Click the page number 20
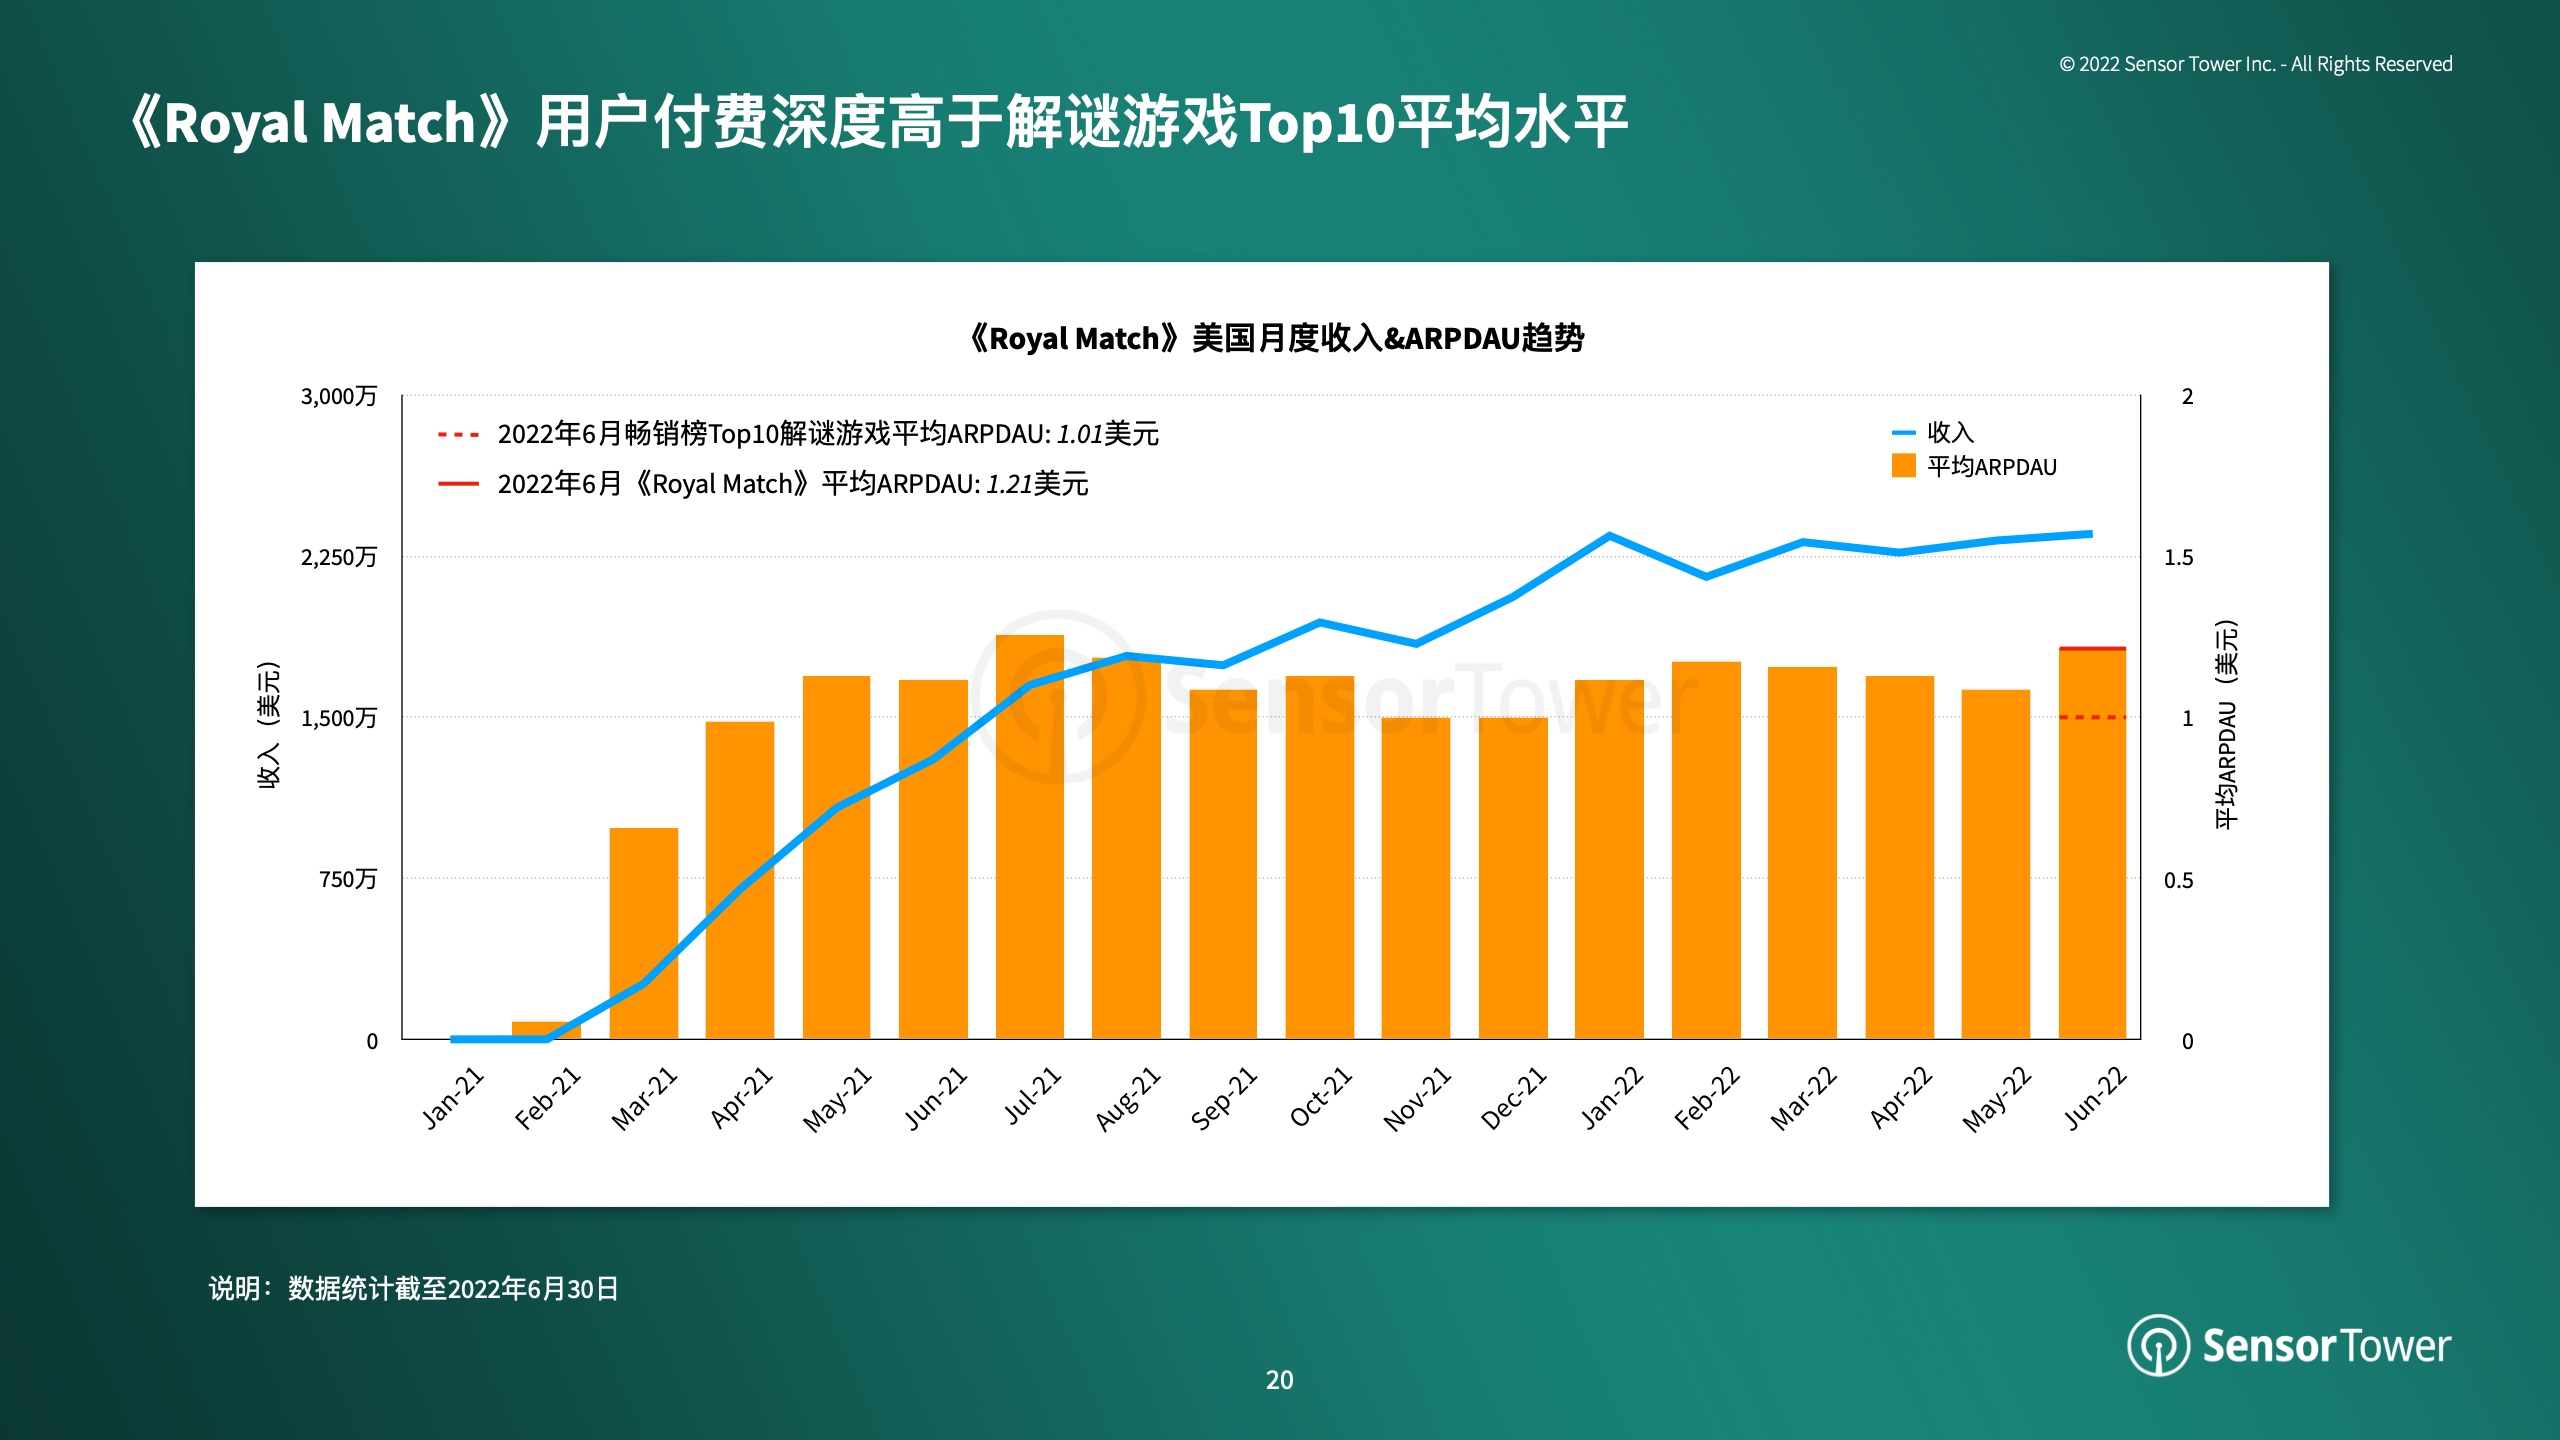The width and height of the screenshot is (2560, 1440). click(x=1279, y=1380)
